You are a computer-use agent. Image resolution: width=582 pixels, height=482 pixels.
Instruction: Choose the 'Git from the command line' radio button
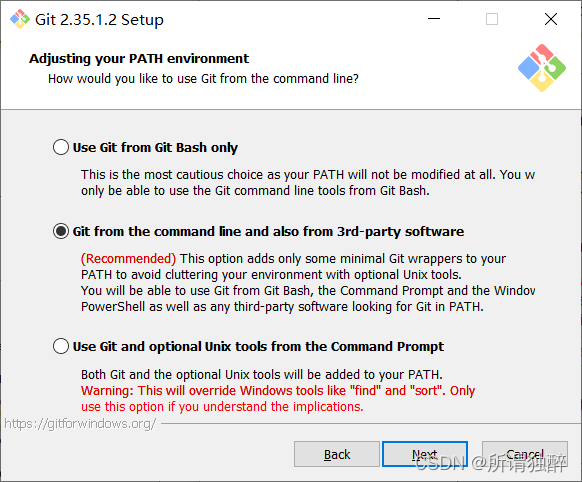pos(61,231)
